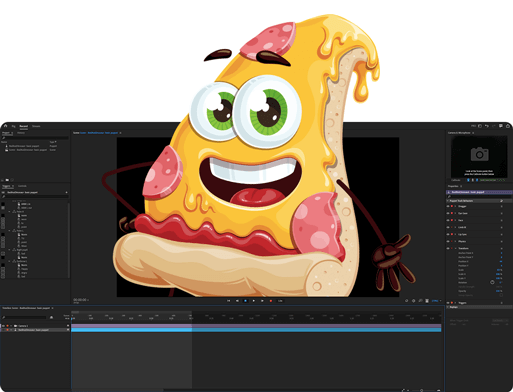
Task: Expand the Physics behavior
Action: pos(456,241)
